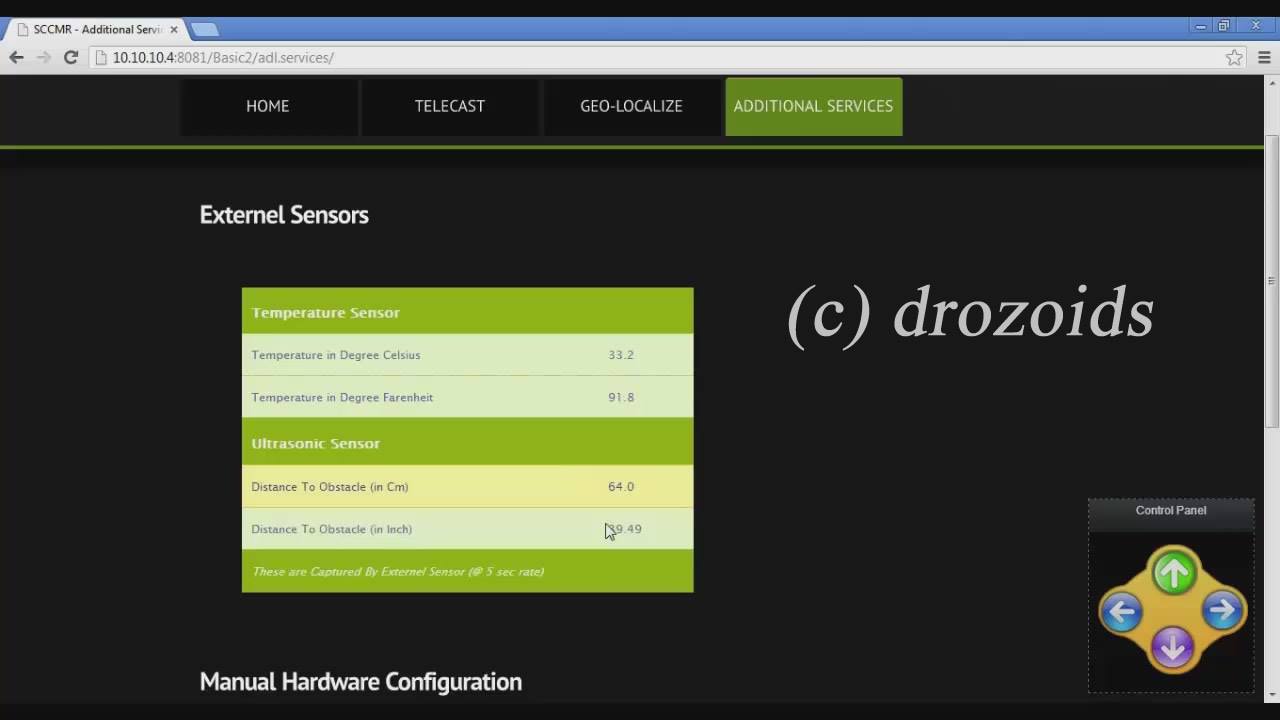Select the ADDITIONAL SERVICES menu item

tap(813, 106)
